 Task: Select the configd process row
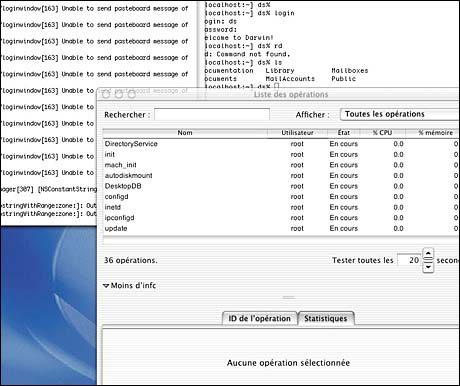(x=281, y=197)
